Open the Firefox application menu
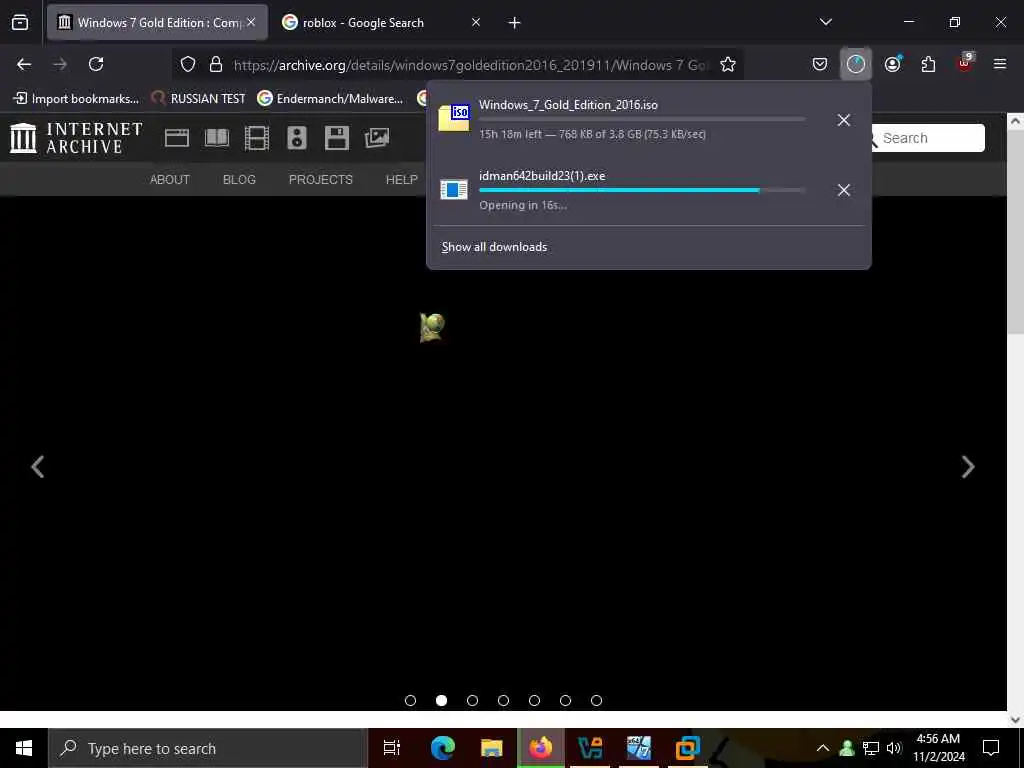The image size is (1024, 768). click(x=1000, y=64)
